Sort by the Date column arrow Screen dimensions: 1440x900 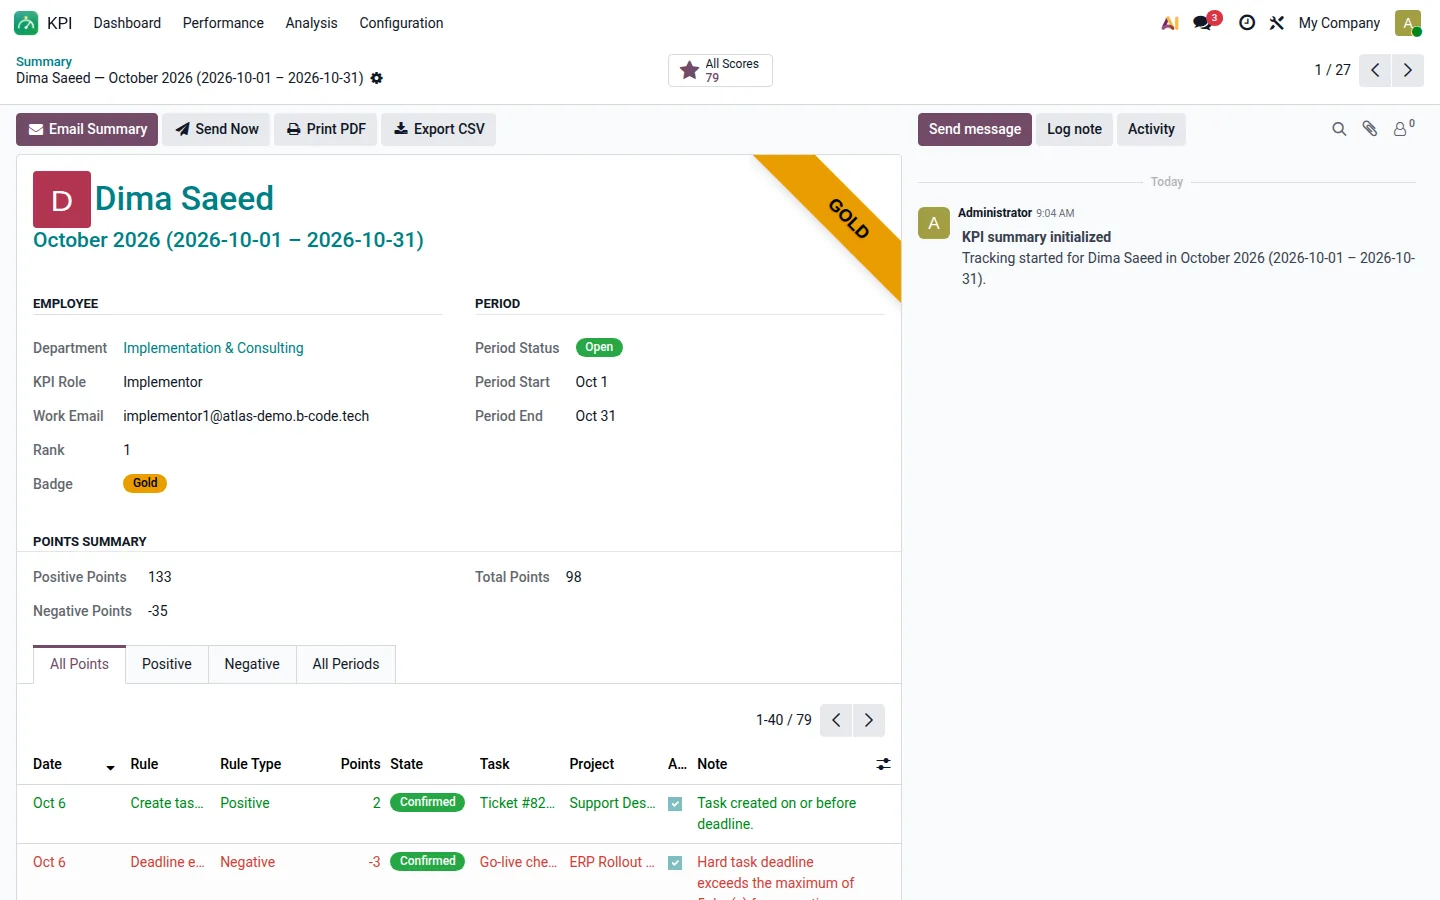(110, 767)
